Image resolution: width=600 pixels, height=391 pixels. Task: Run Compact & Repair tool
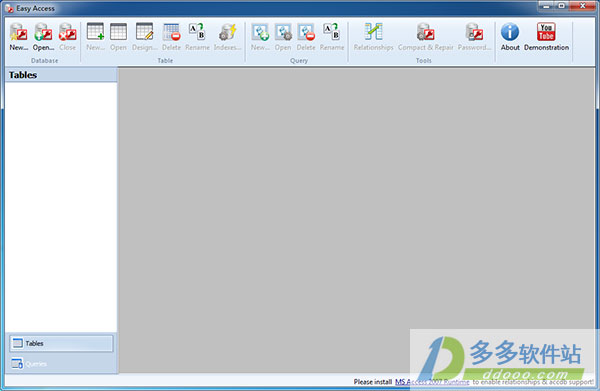pyautogui.click(x=426, y=37)
